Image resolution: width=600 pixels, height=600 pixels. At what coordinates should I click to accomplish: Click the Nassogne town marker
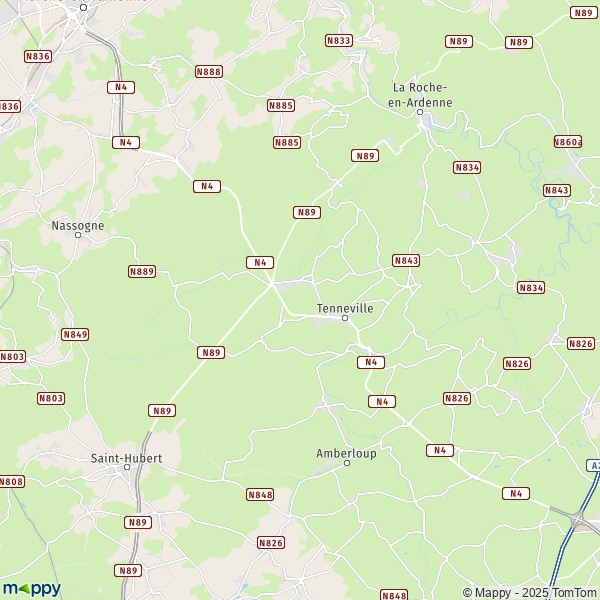click(78, 235)
